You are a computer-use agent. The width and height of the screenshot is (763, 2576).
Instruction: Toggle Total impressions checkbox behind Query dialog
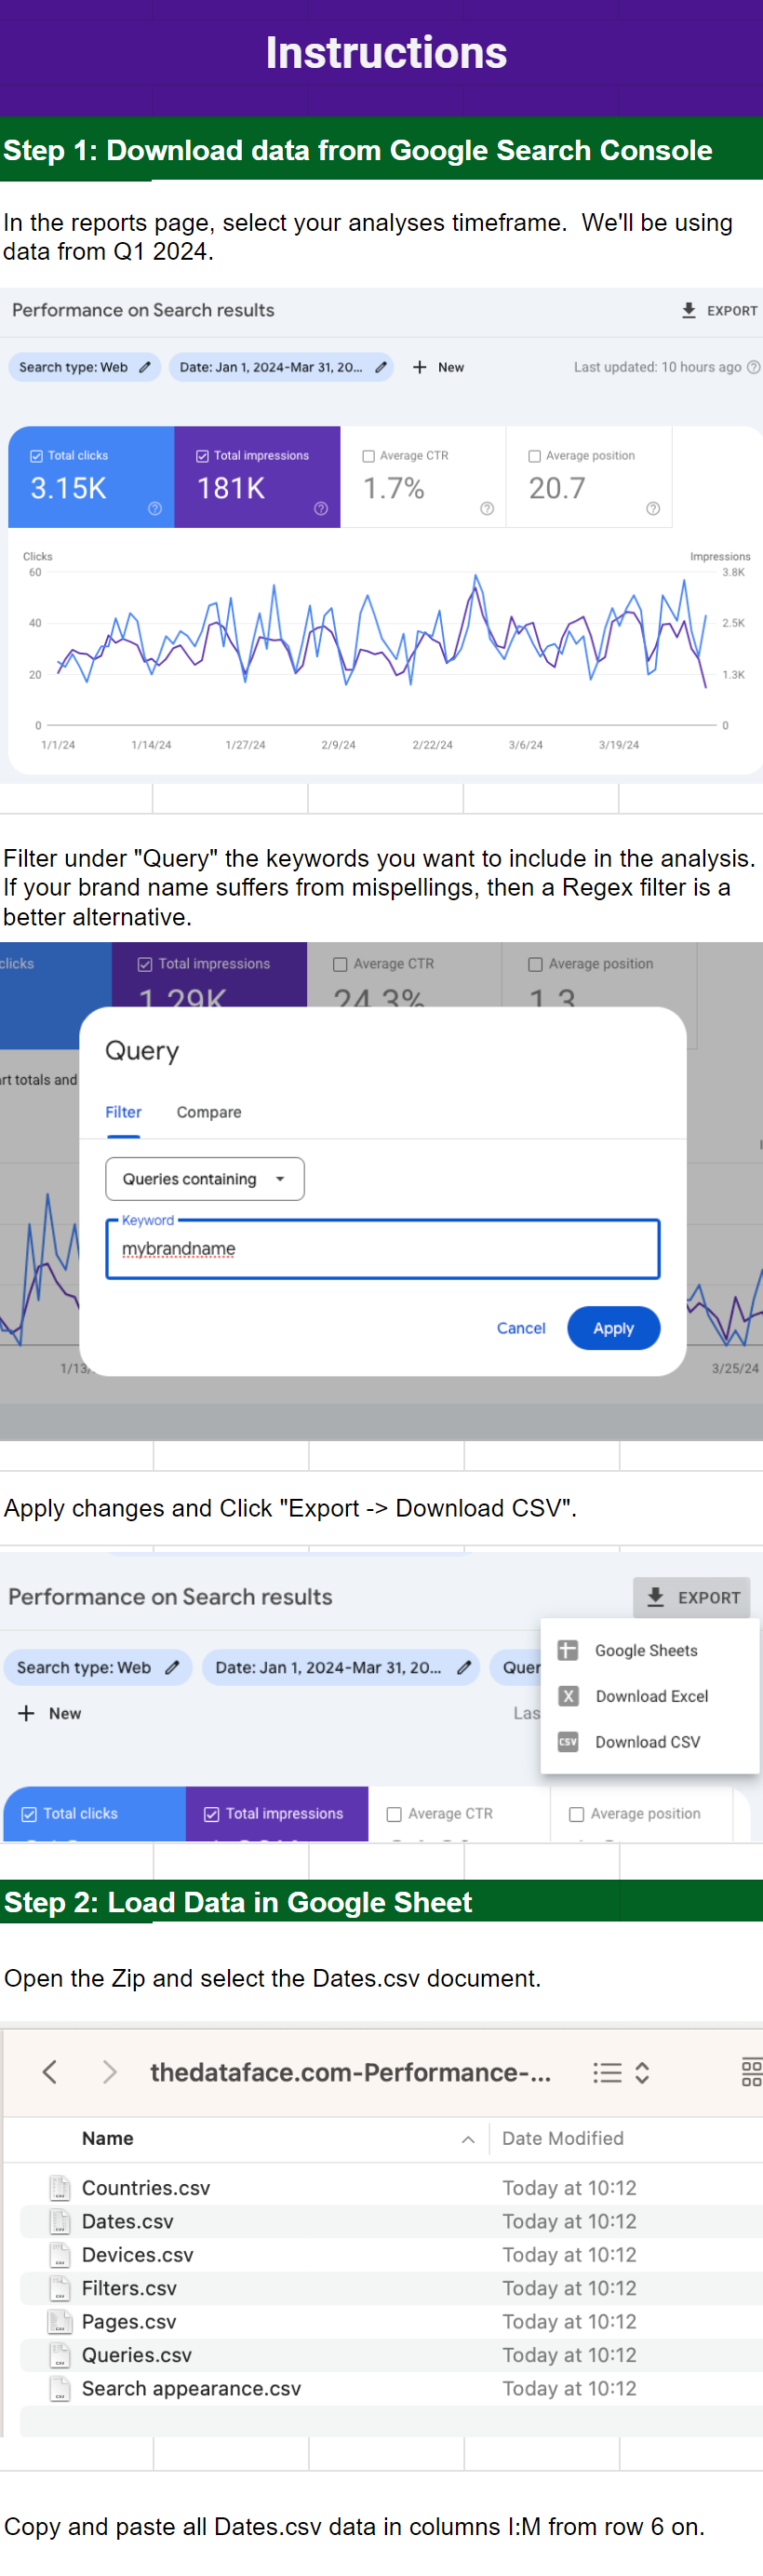coord(145,964)
